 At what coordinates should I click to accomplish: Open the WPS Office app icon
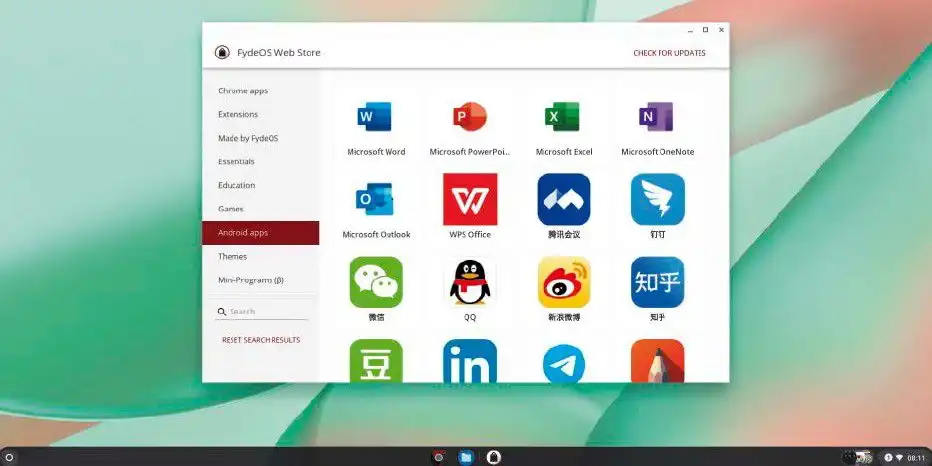point(469,200)
